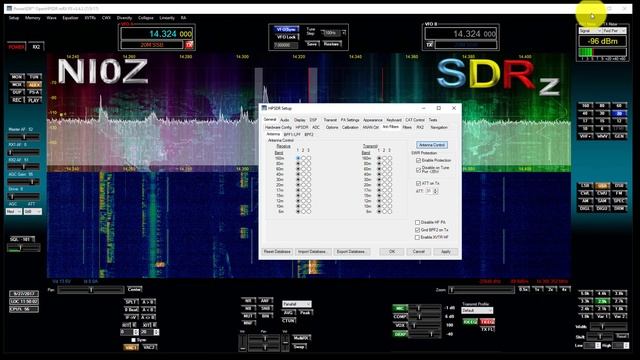Switch to the PA Settings tab
This screenshot has width=640, height=360.
click(x=350, y=120)
